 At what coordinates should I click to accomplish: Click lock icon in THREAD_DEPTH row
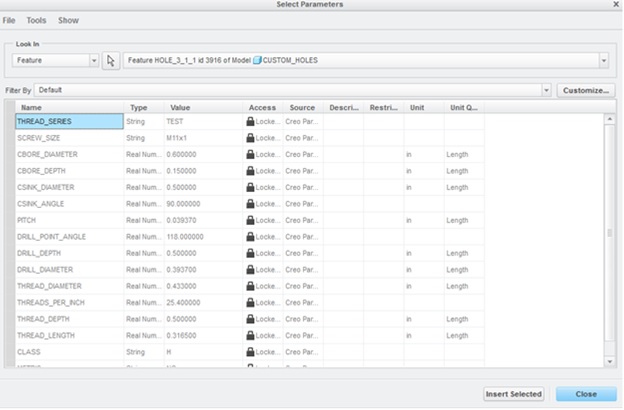point(250,319)
